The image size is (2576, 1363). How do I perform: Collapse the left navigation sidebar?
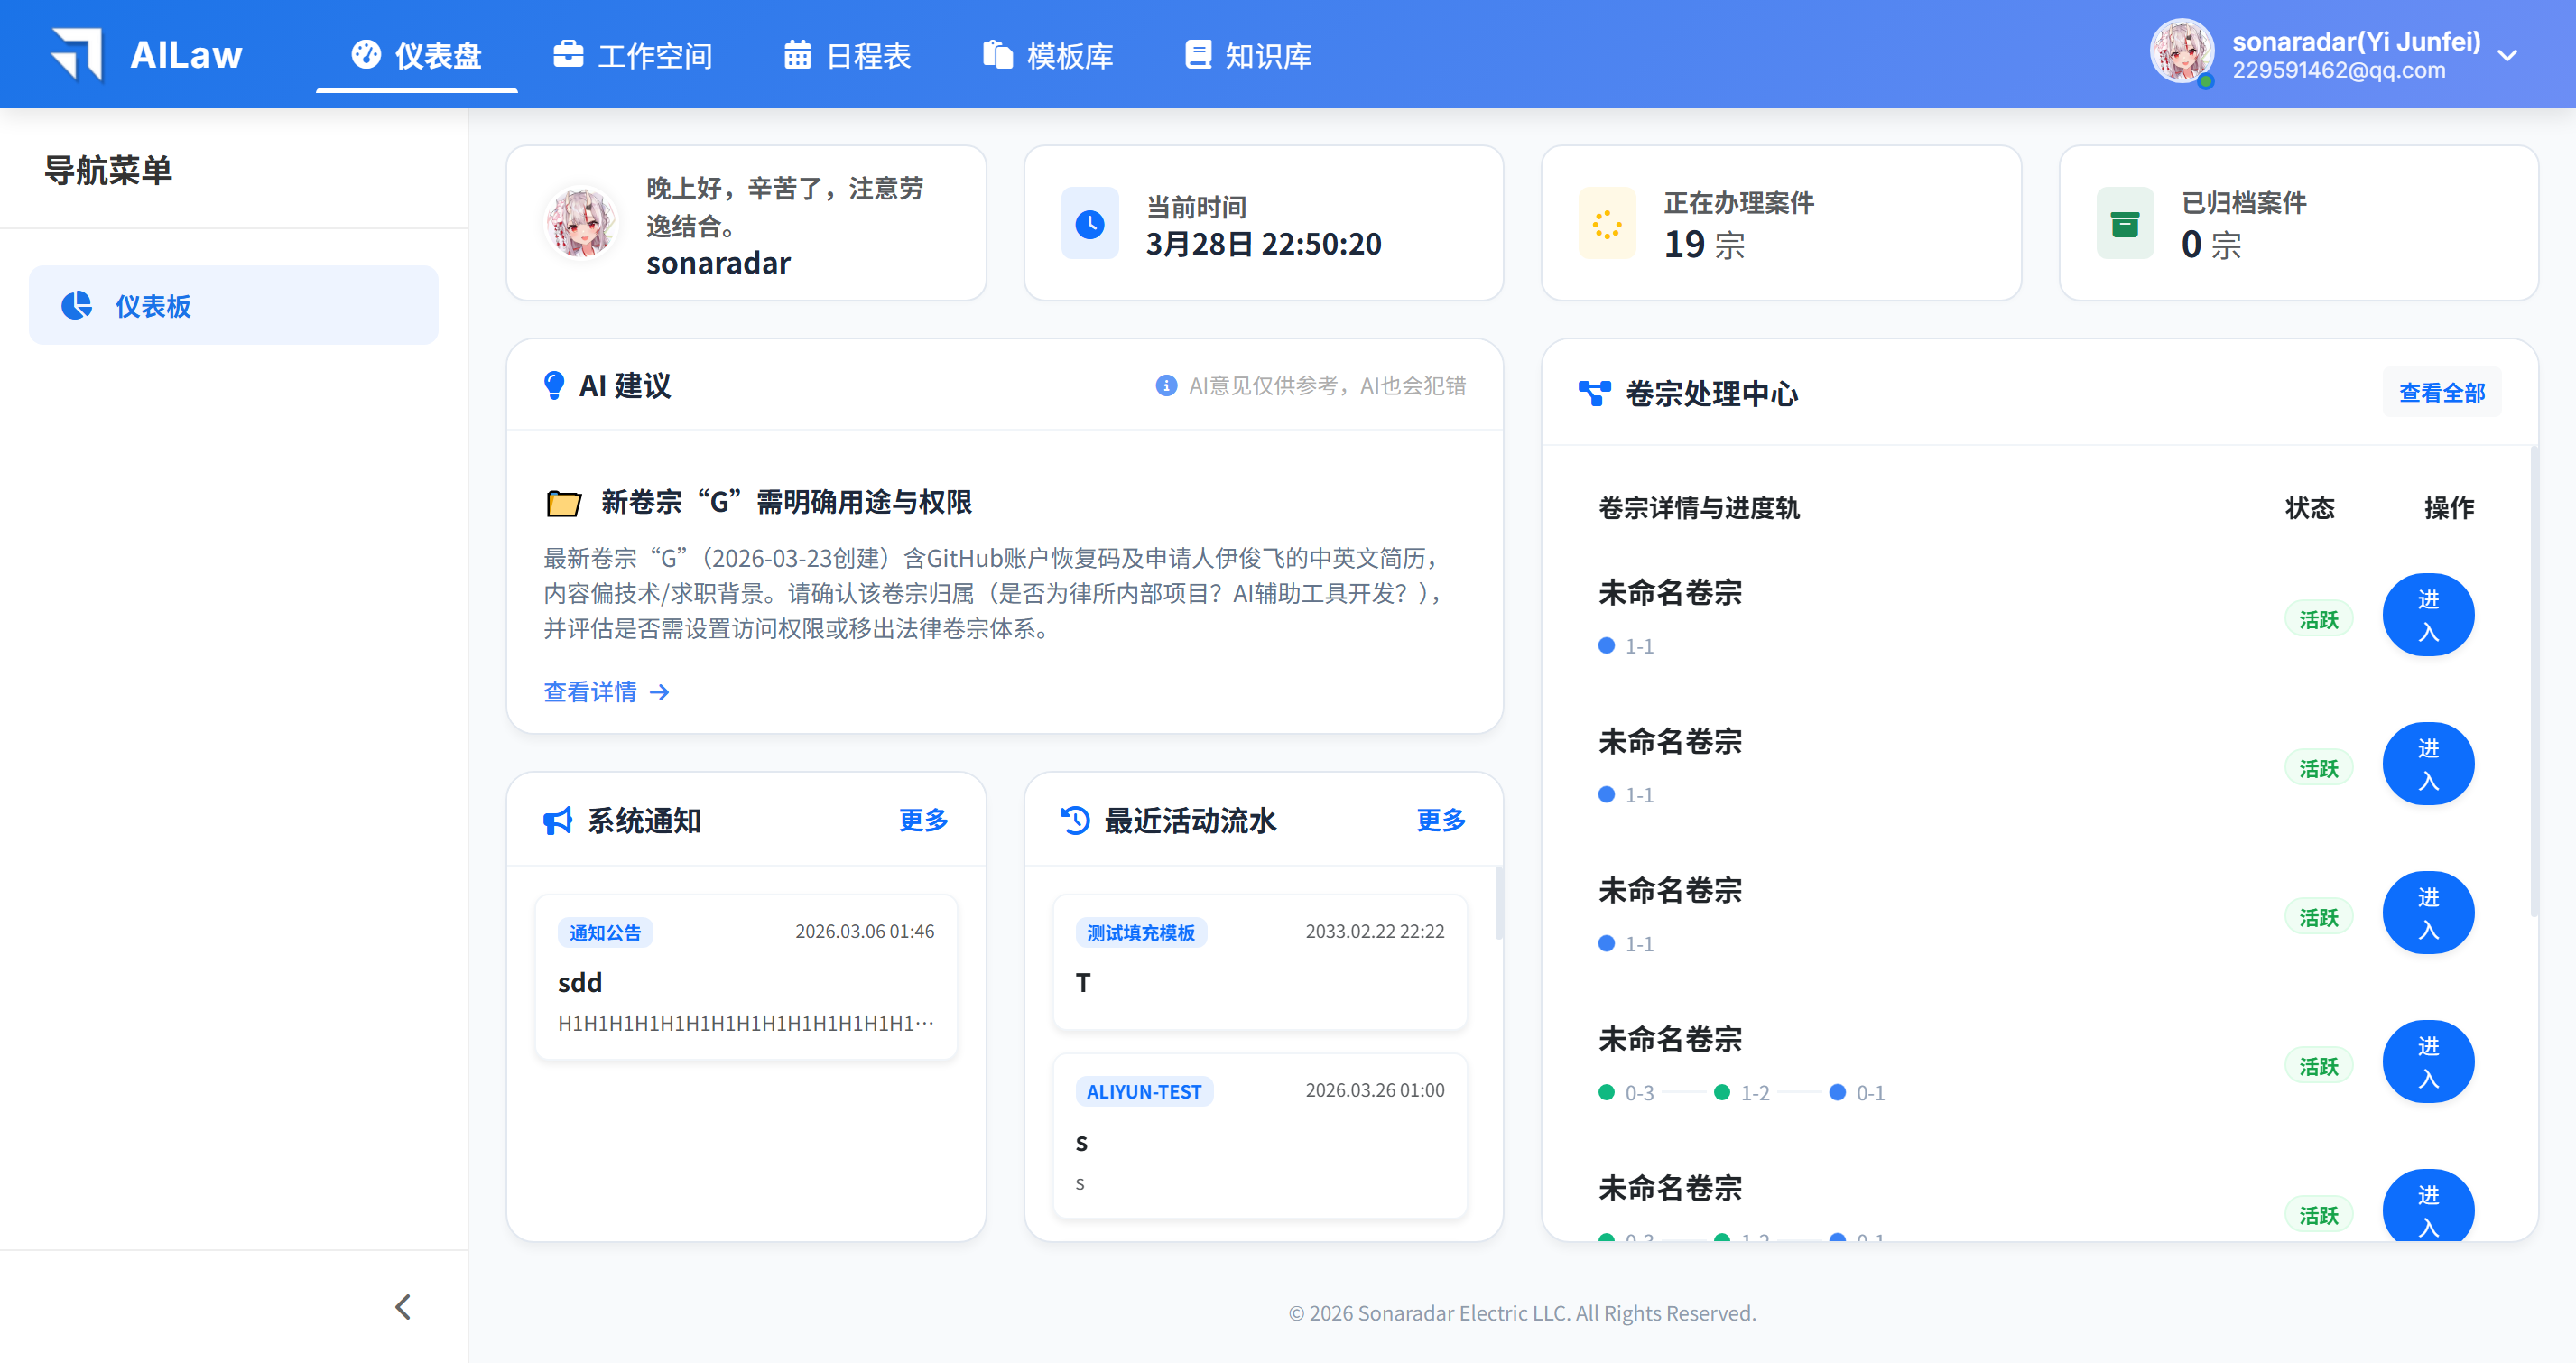403,1306
